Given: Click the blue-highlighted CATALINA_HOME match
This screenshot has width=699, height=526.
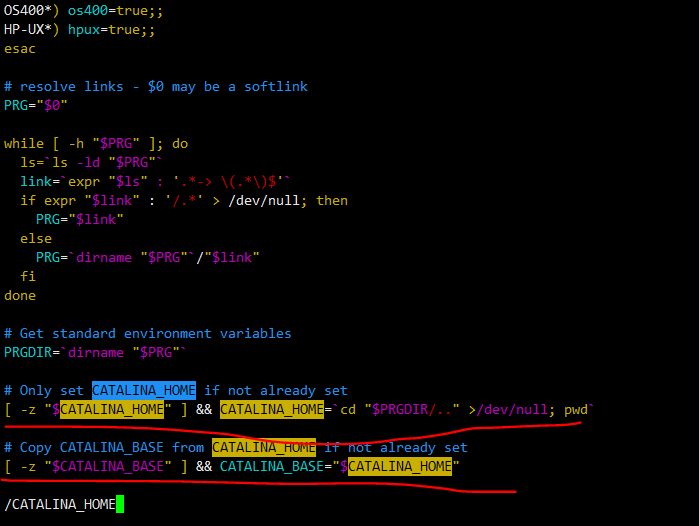Looking at the screenshot, I should [x=144, y=390].
